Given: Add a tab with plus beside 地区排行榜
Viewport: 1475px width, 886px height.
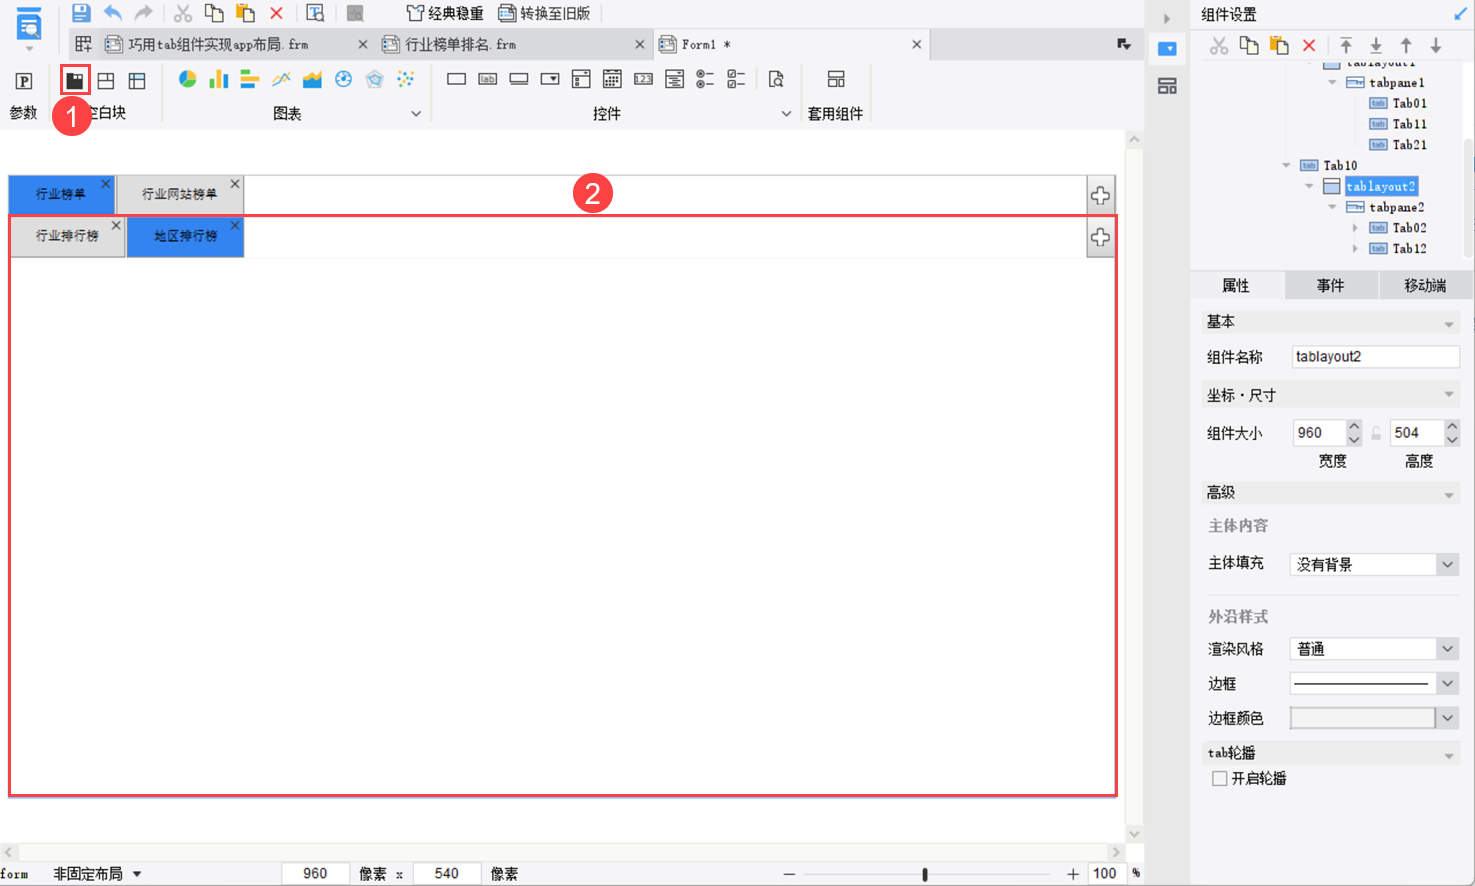Looking at the screenshot, I should click(x=1100, y=238).
